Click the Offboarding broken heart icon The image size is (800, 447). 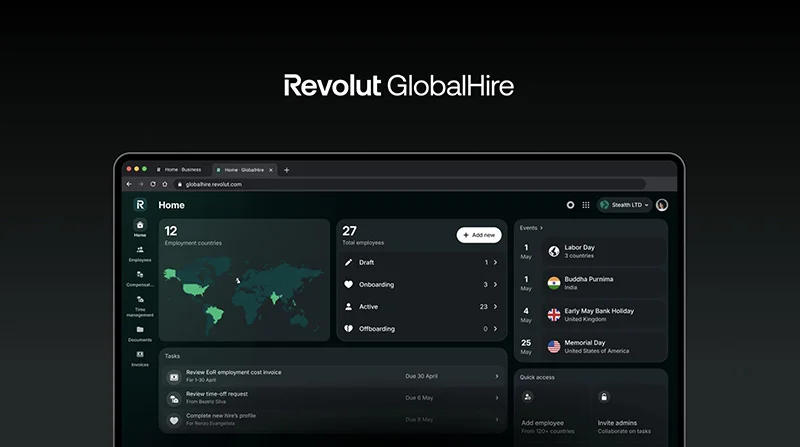(x=348, y=329)
